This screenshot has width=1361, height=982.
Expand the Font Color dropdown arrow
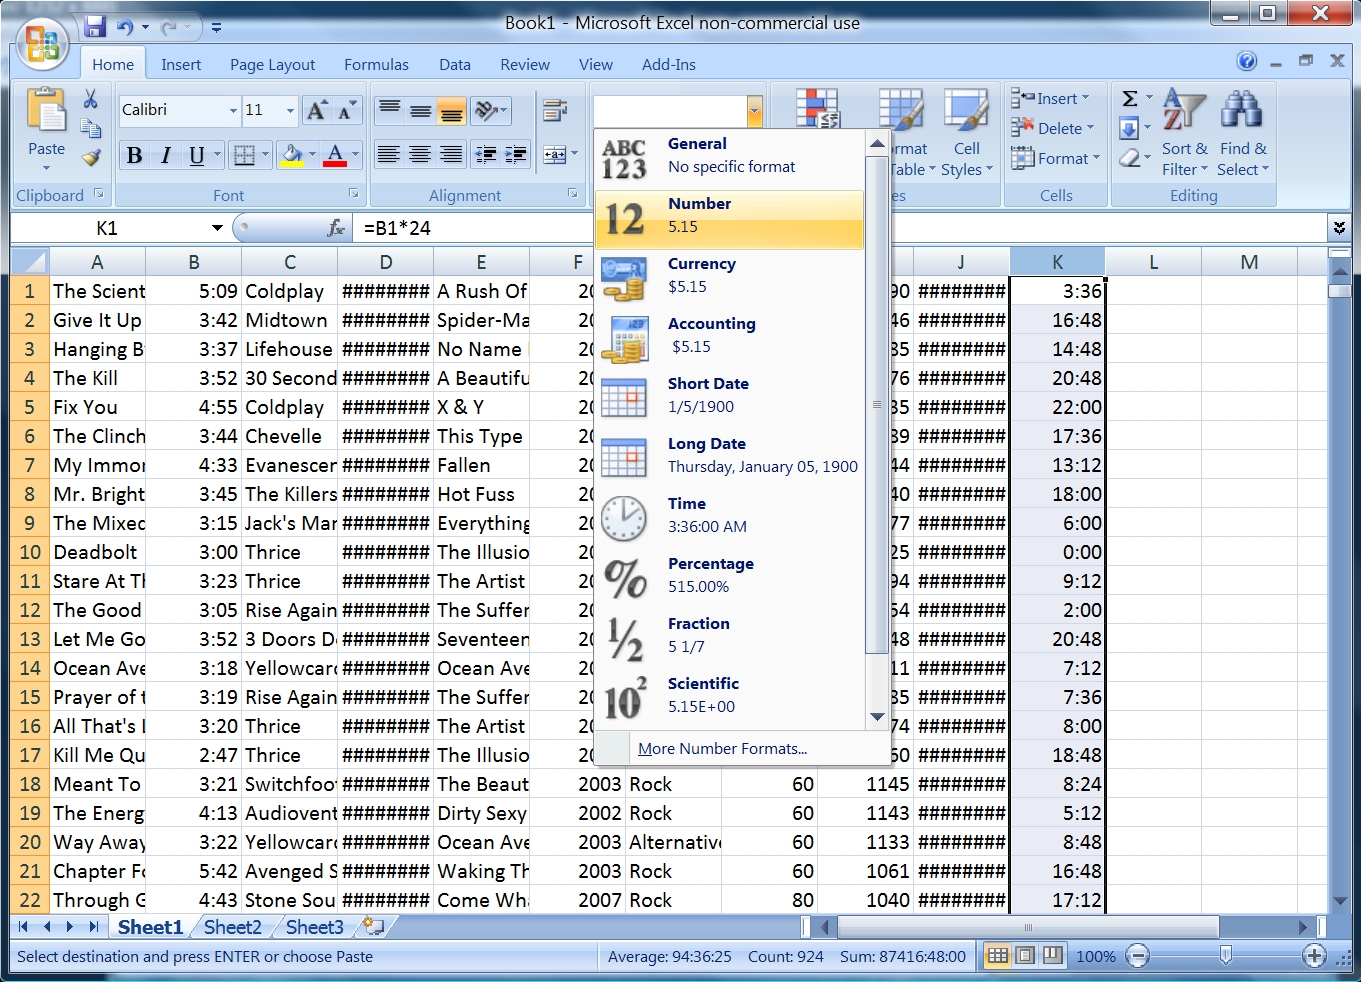[355, 155]
